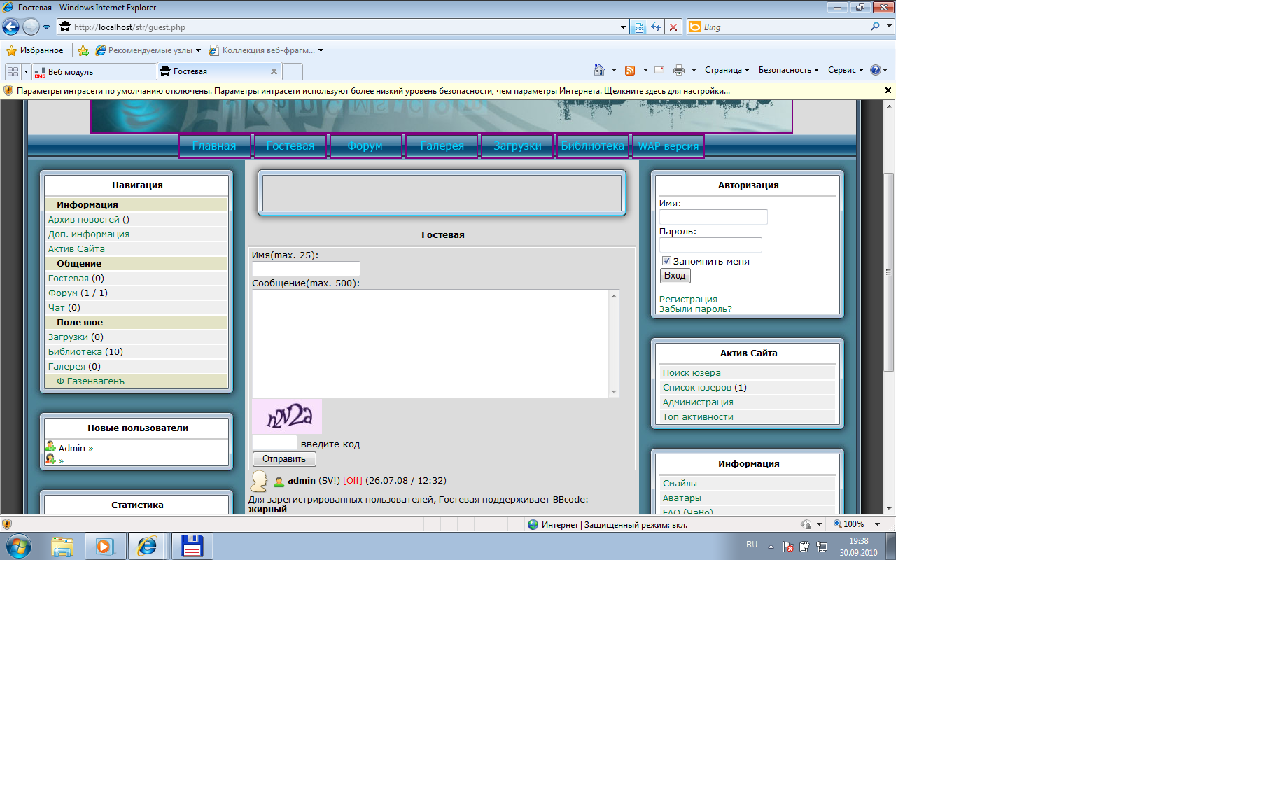Open Windows Media Player taskbar icon
1280x800 pixels.
pos(104,546)
